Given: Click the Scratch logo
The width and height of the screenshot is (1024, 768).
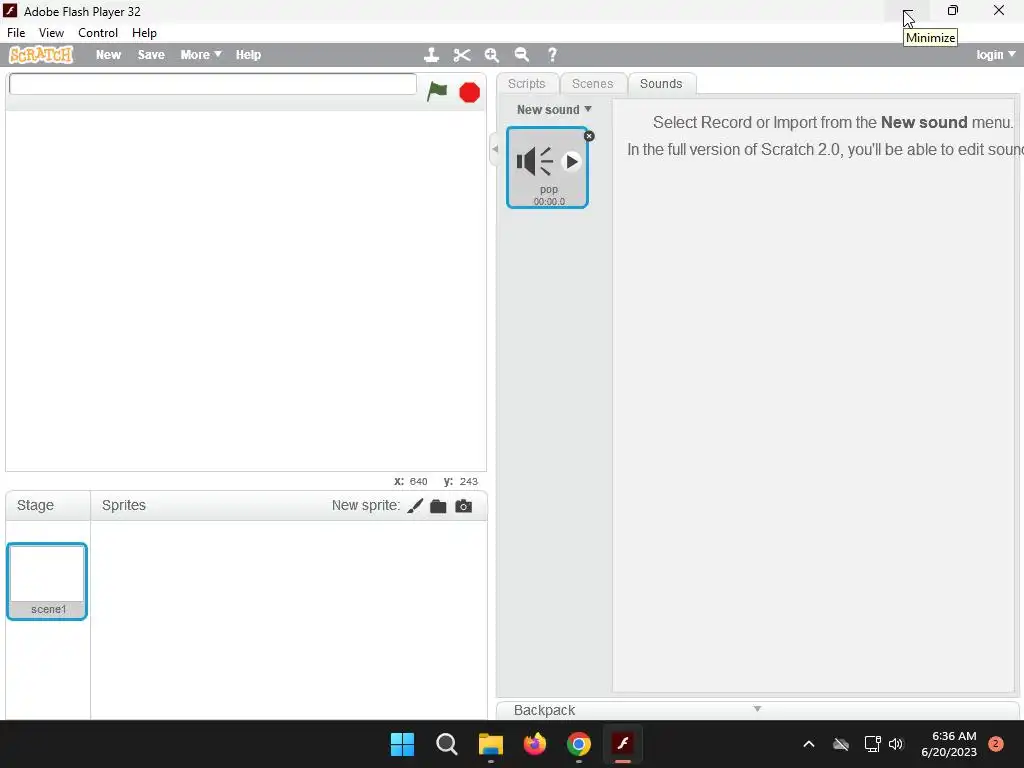Looking at the screenshot, I should pos(40,55).
